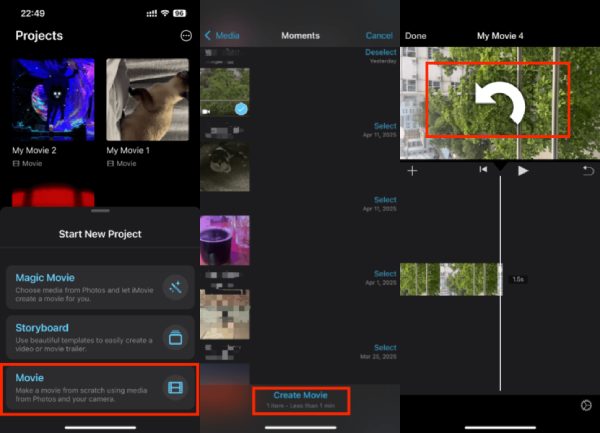Screen dimensions: 600x433
Task: Tap the 22:49 clock in status bar
Action: (x=33, y=13)
